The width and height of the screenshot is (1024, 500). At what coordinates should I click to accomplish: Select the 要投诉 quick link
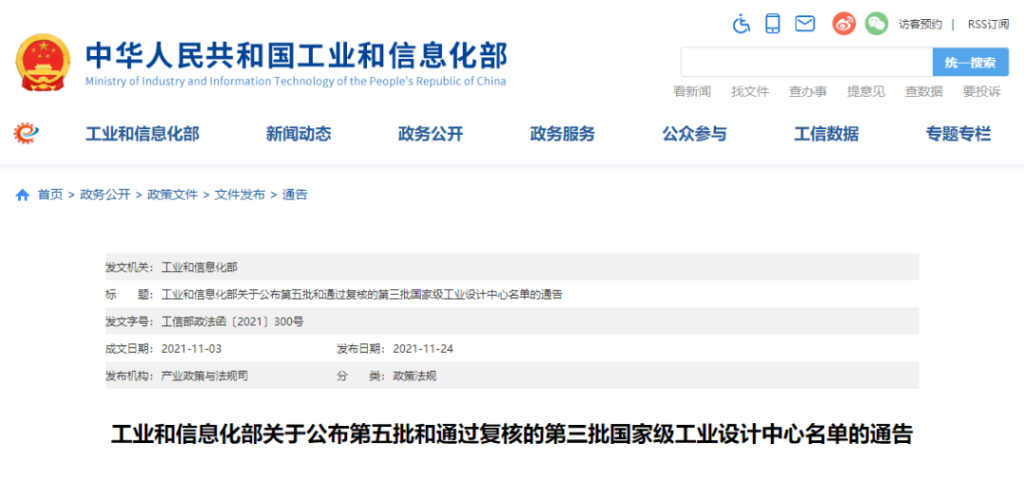[x=982, y=91]
